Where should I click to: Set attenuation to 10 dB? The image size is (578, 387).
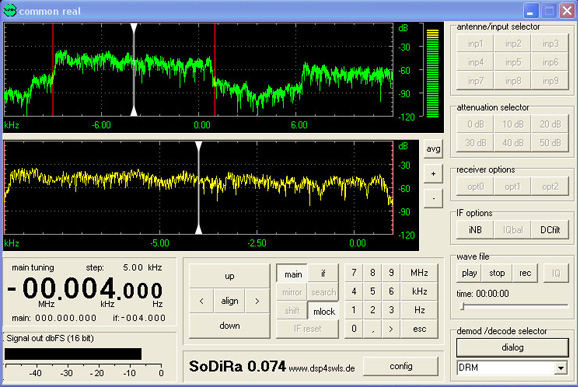coord(513,124)
